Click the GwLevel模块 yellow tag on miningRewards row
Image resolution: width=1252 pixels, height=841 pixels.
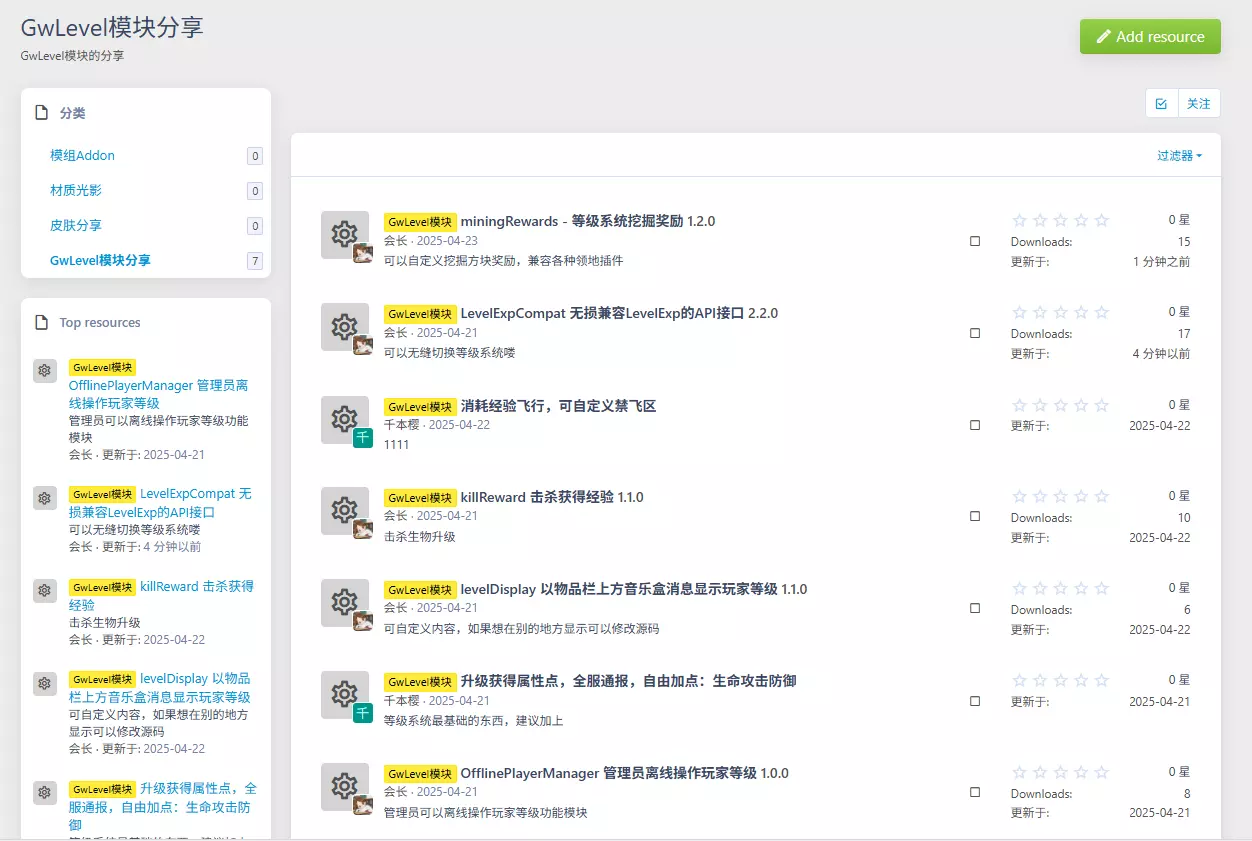[420, 222]
